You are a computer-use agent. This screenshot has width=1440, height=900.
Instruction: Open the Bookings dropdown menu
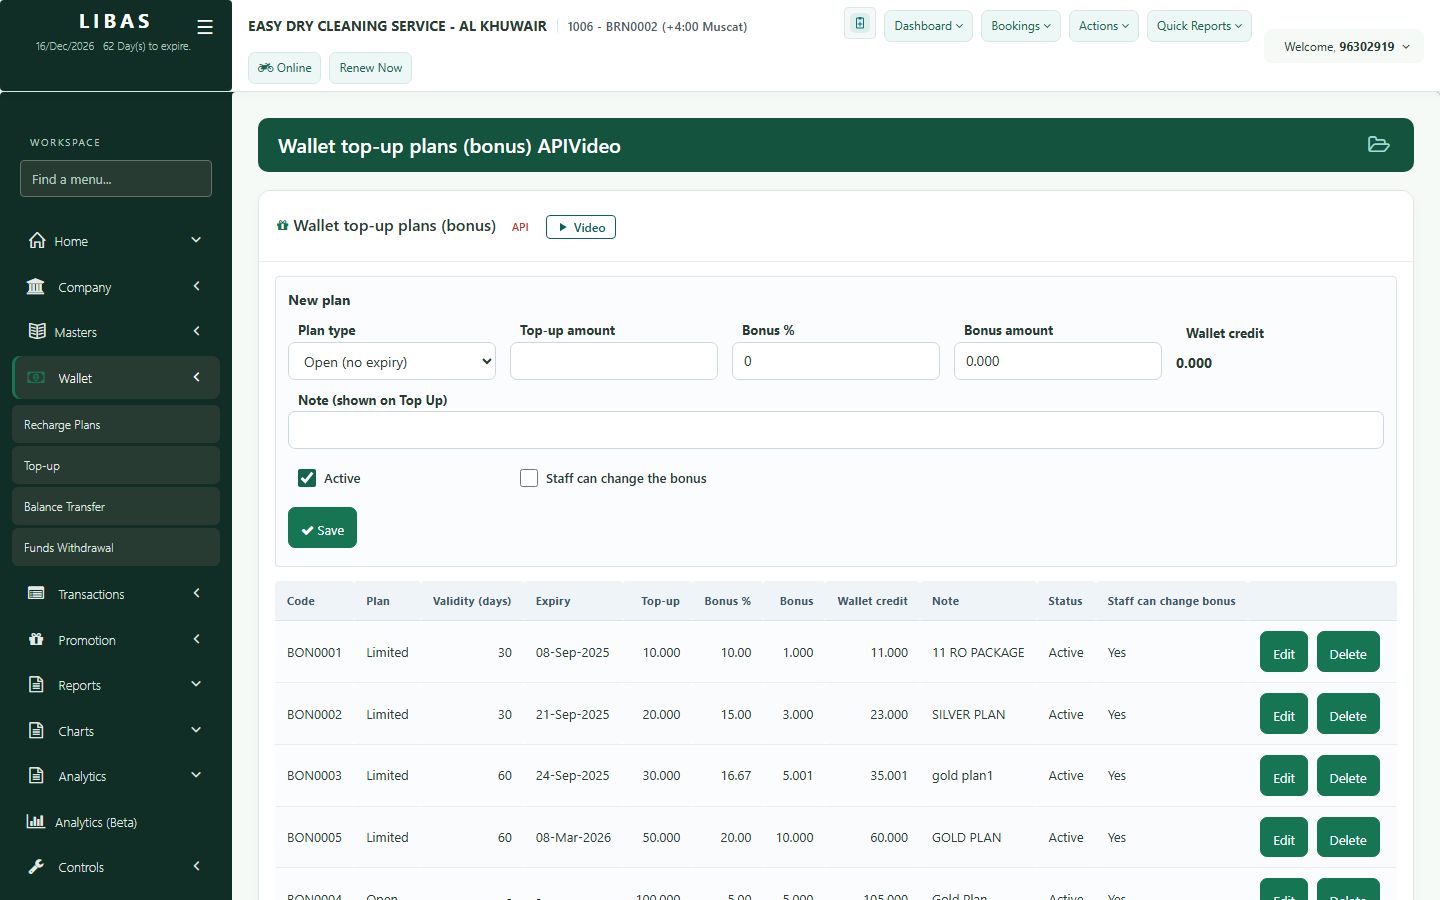1021,26
